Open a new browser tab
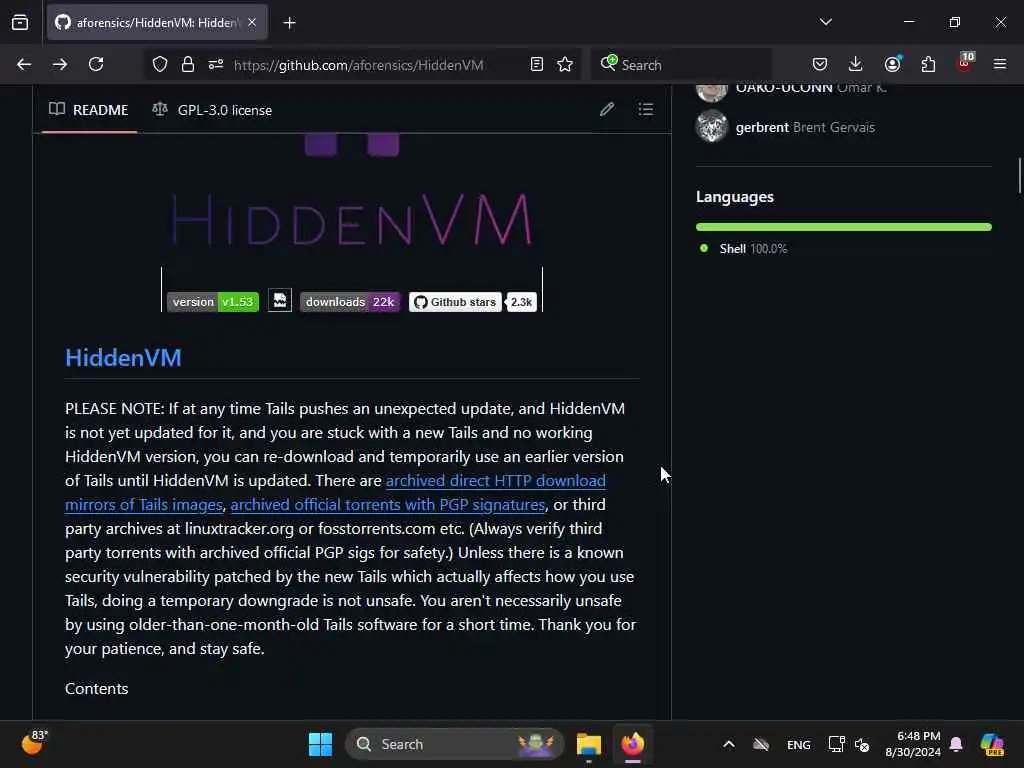This screenshot has width=1024, height=768. point(289,23)
